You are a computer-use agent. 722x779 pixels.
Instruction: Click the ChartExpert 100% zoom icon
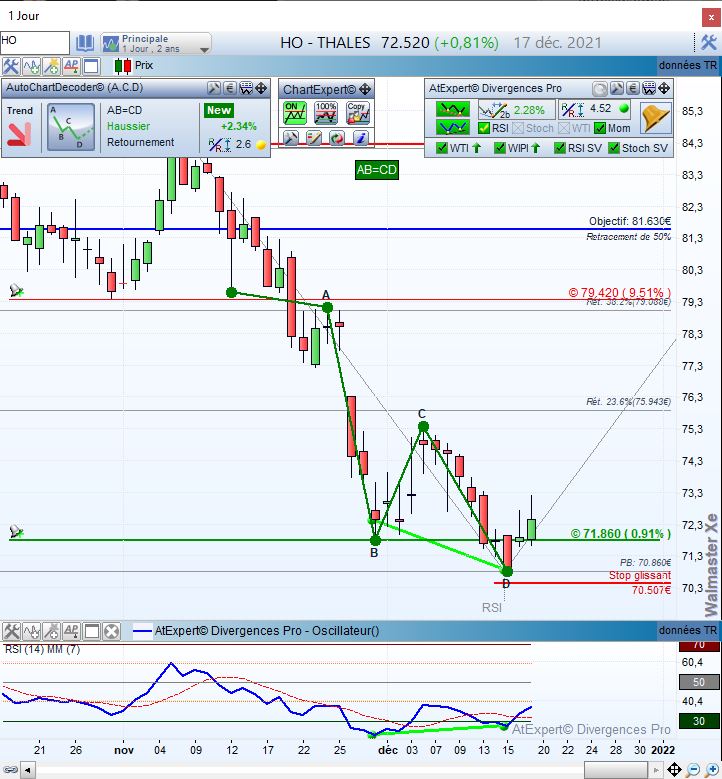click(x=326, y=113)
